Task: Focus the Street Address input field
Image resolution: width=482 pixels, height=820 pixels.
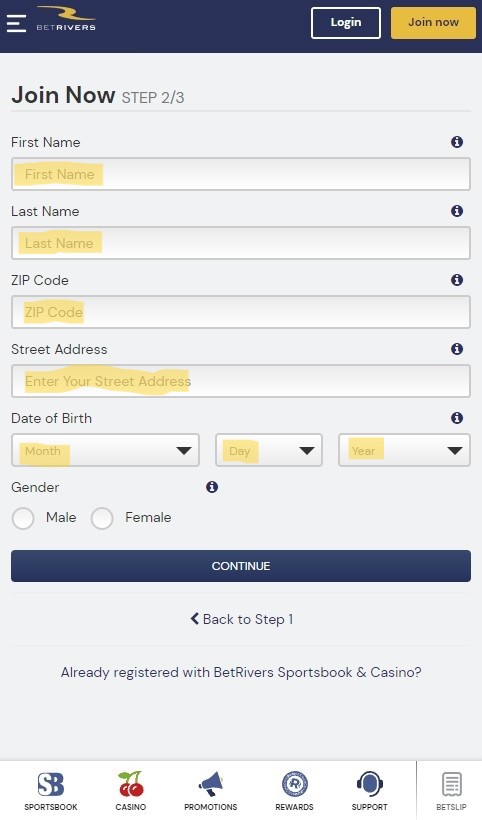Action: [241, 381]
